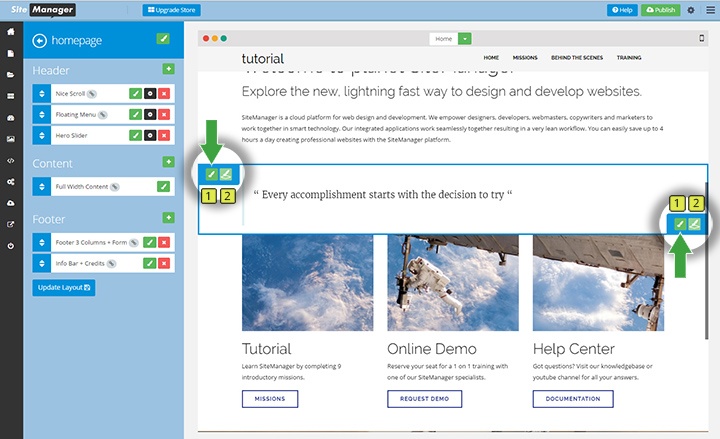Click the DOCUMENTATION button
Viewport: 720px width, 439px height.
pyautogui.click(x=573, y=399)
